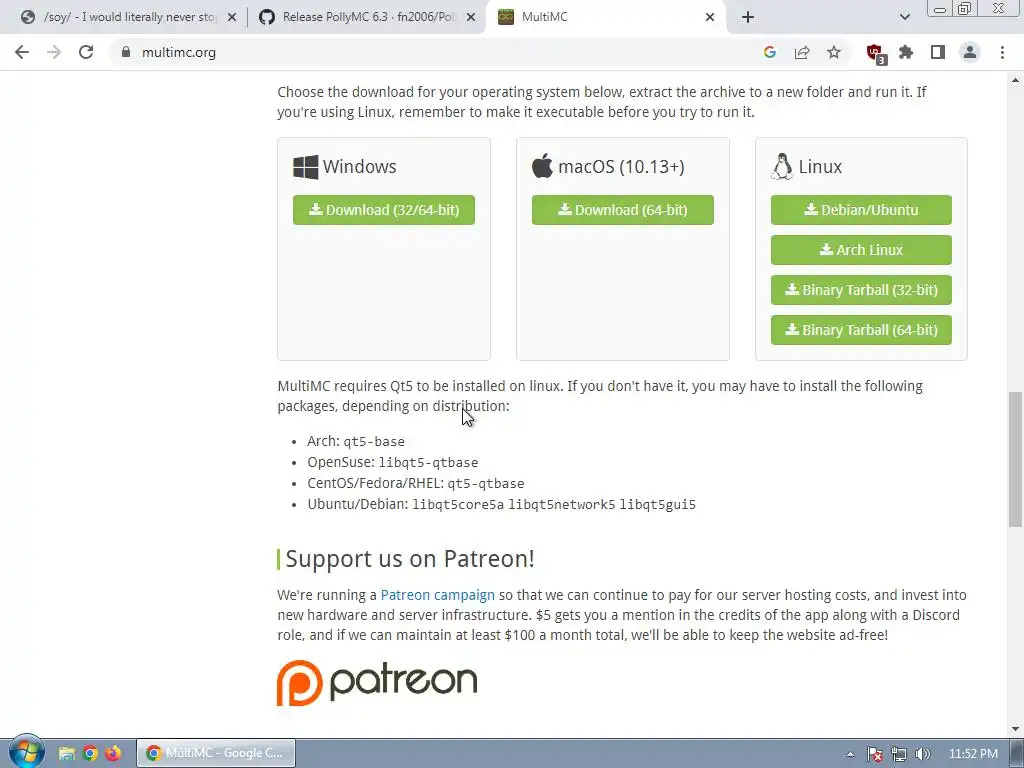
Task: Open the extensions puzzle icon
Action: point(906,52)
